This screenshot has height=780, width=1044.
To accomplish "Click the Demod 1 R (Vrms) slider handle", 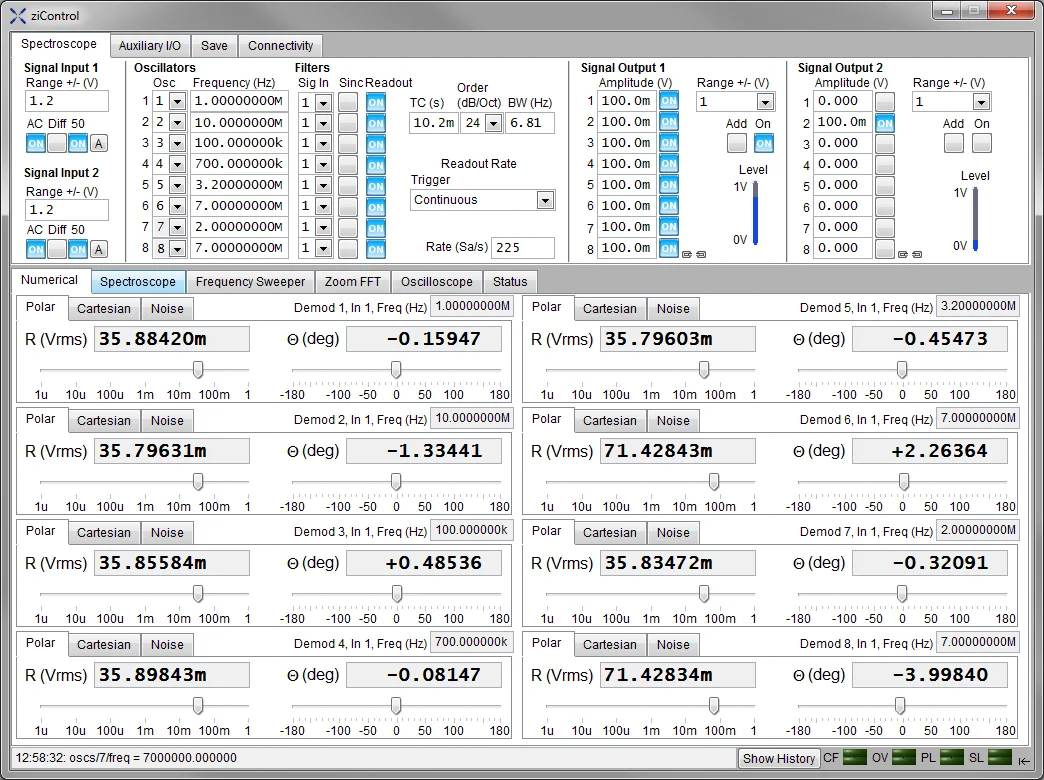I will click(198, 369).
